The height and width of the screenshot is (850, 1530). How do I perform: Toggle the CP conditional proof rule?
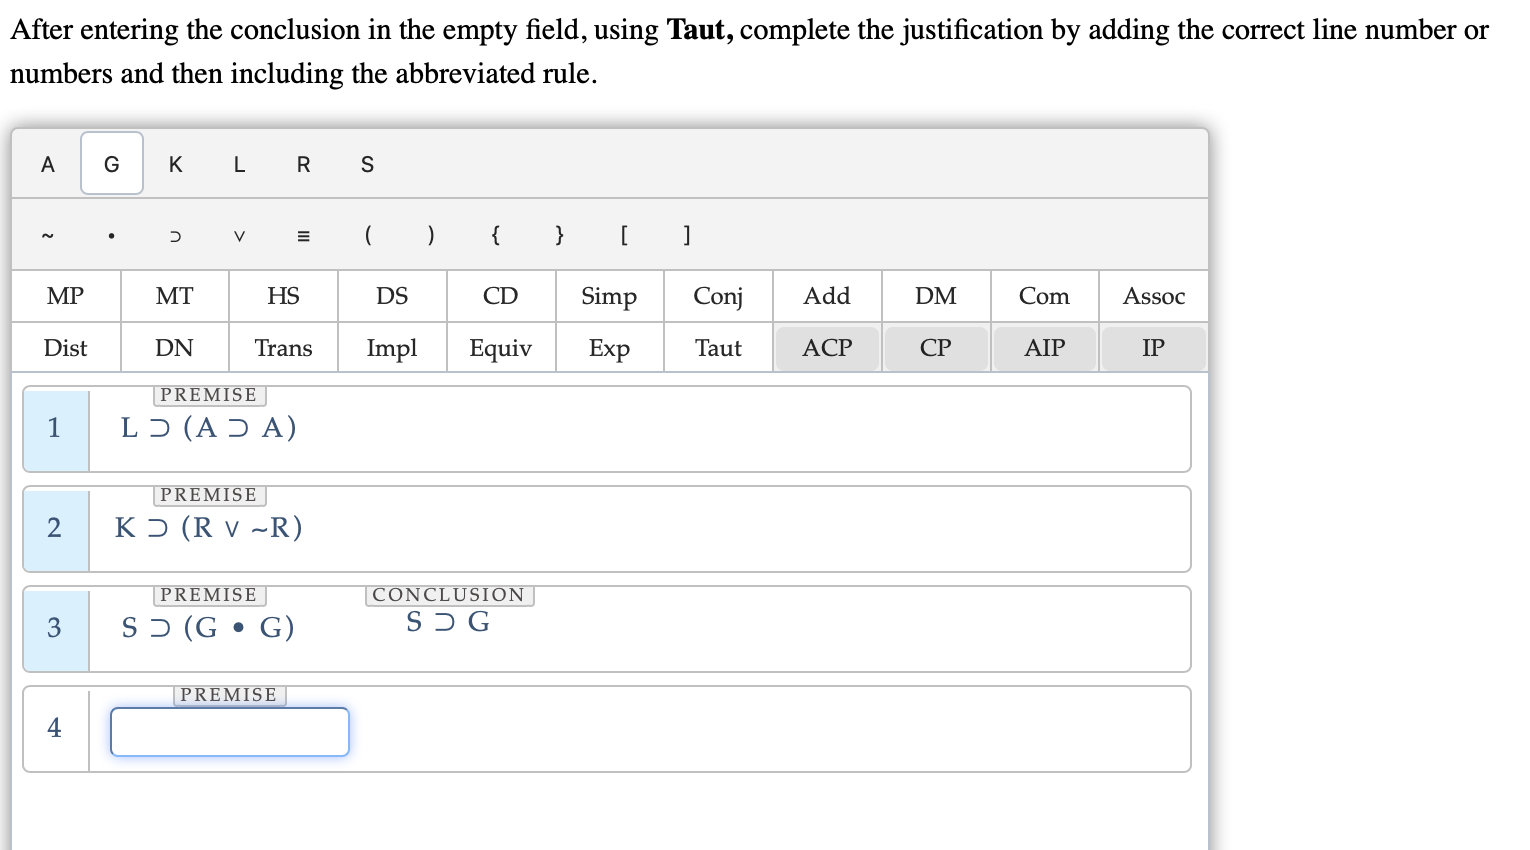pyautogui.click(x=935, y=347)
